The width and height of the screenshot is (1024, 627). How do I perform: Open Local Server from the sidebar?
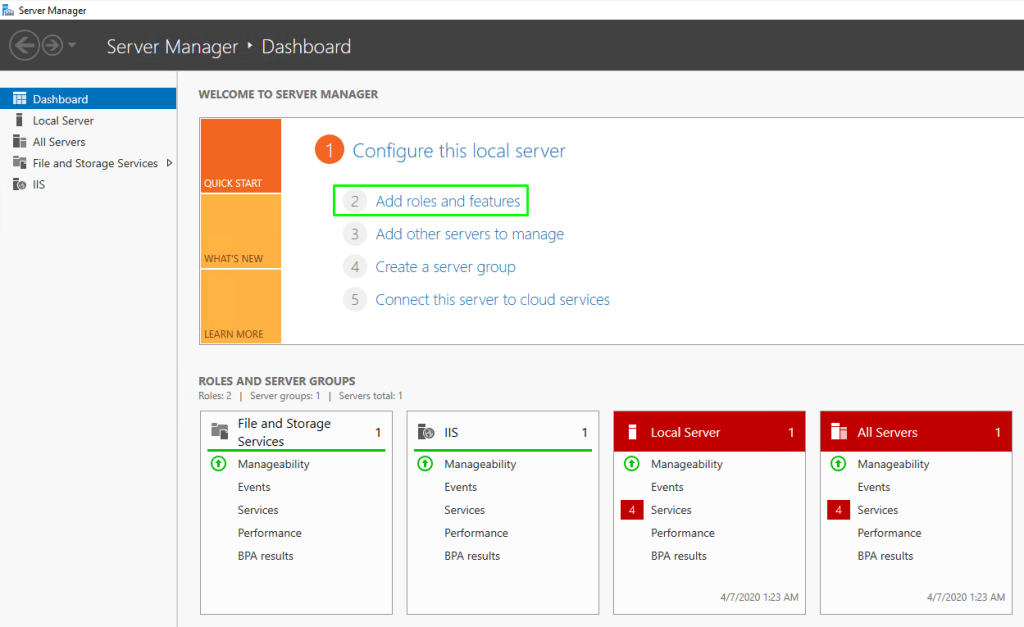[x=62, y=120]
